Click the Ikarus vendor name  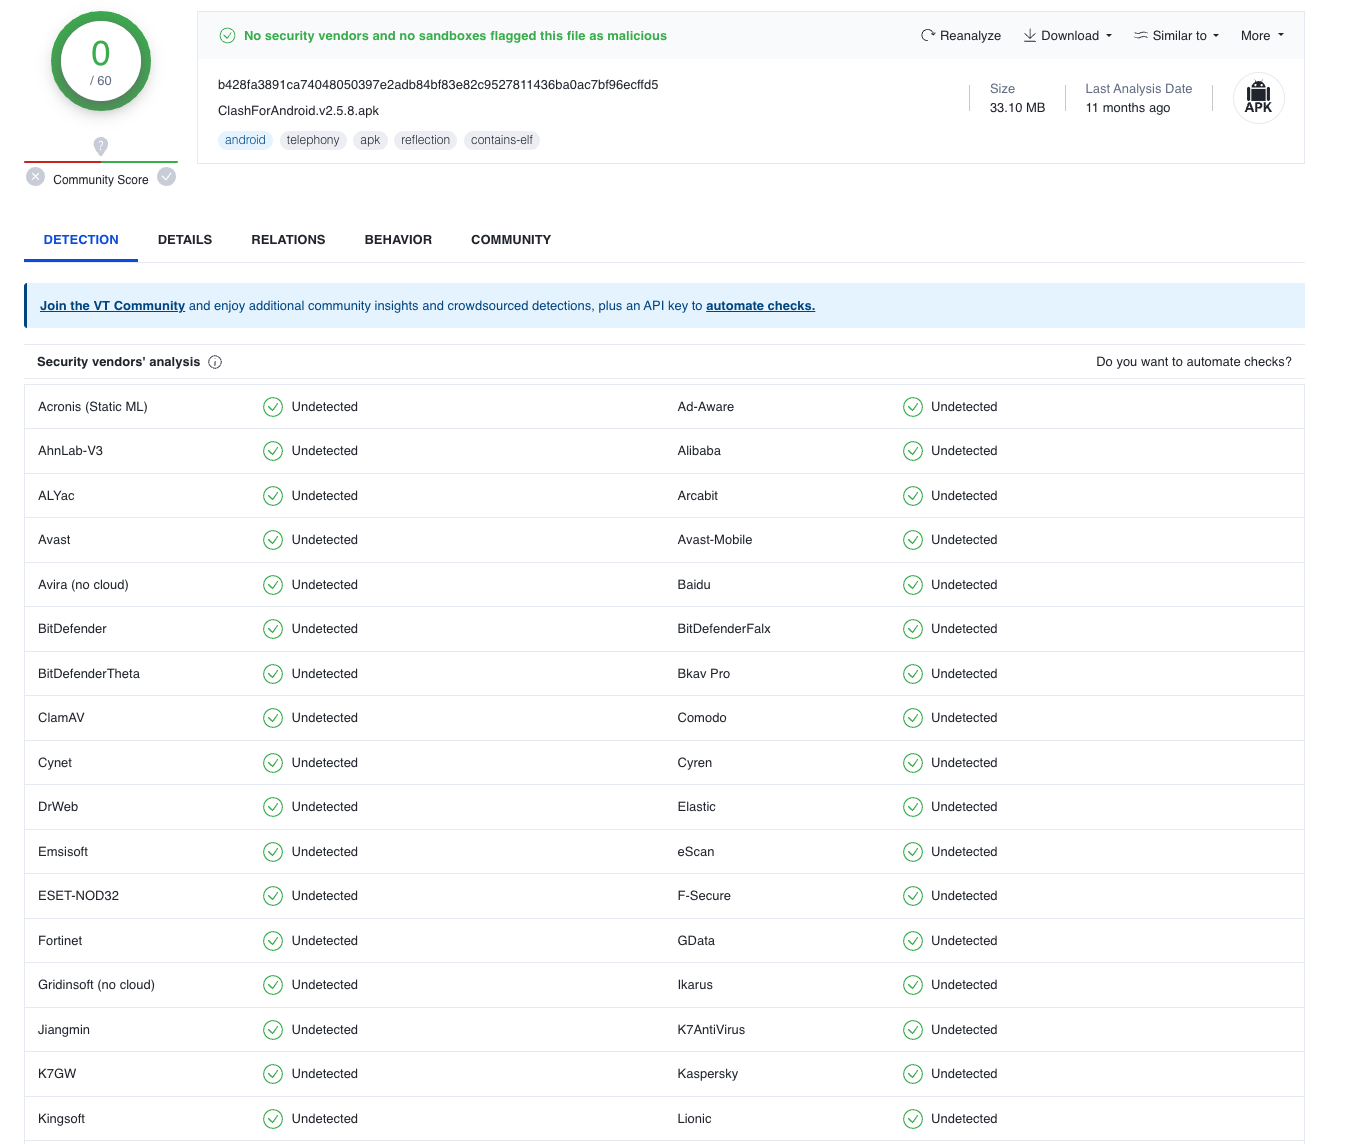(x=695, y=985)
